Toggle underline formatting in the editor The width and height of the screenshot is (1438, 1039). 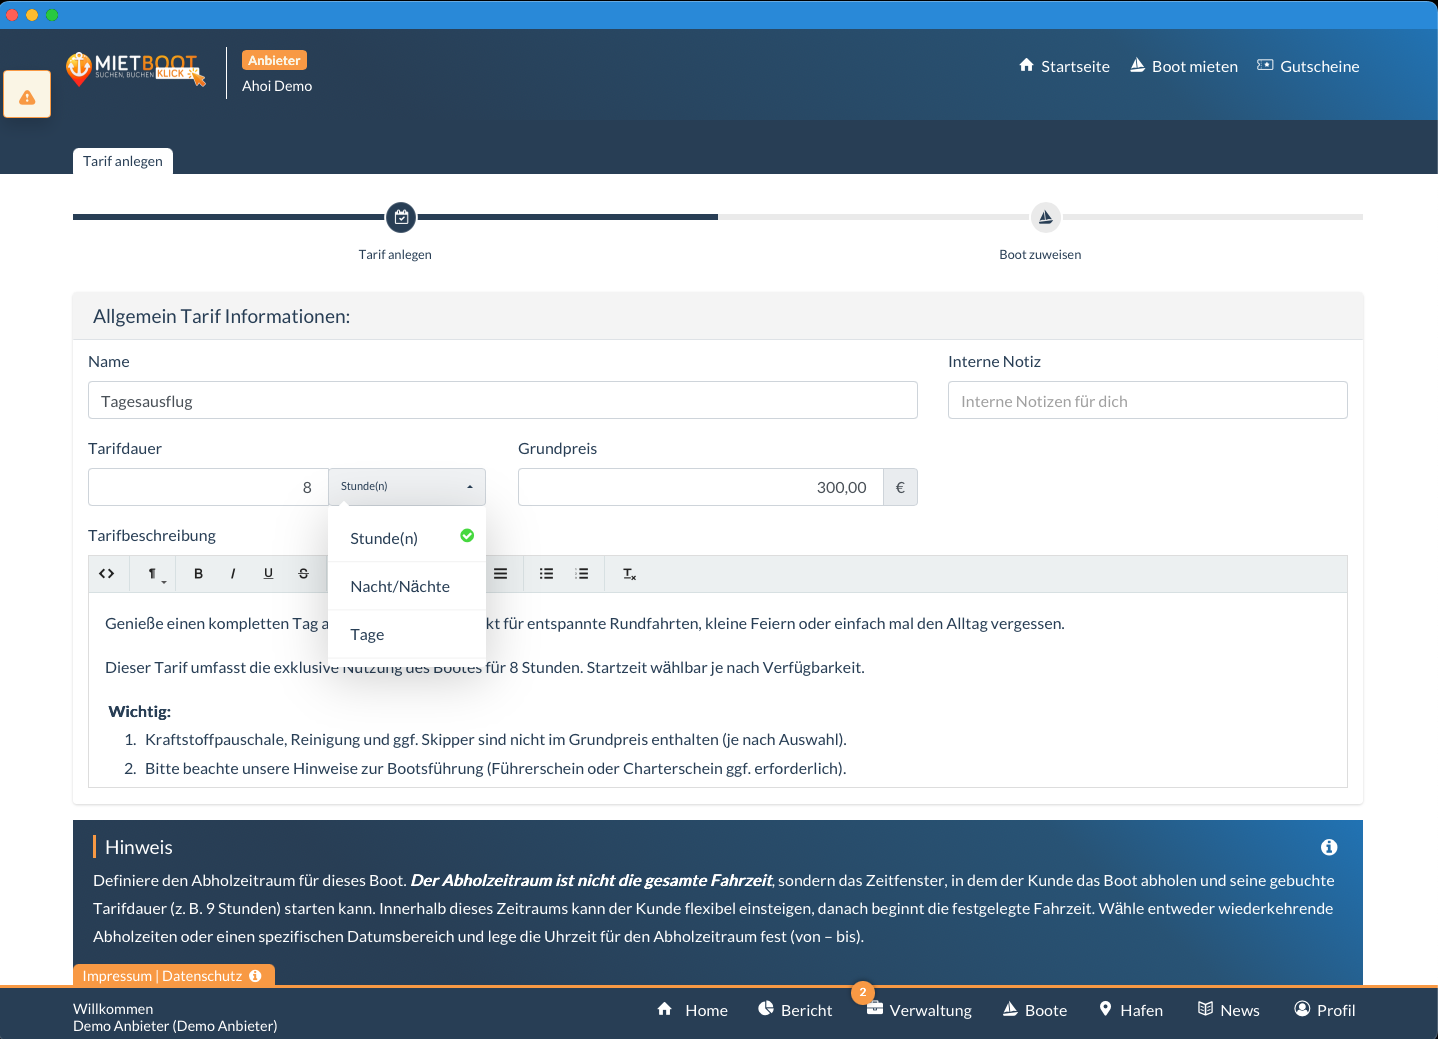point(268,574)
